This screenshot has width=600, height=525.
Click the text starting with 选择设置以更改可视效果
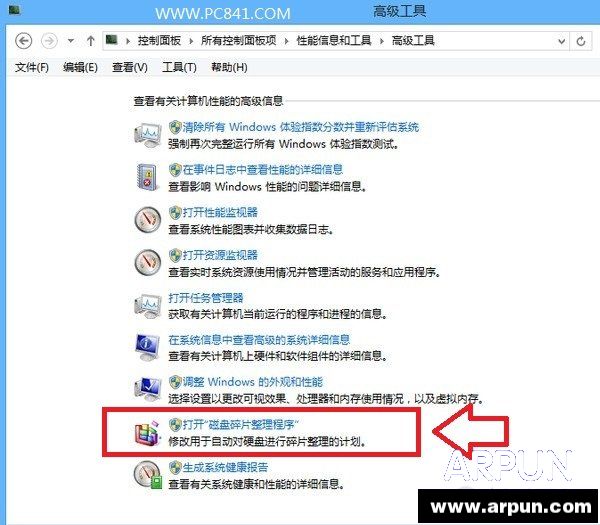(x=326, y=399)
